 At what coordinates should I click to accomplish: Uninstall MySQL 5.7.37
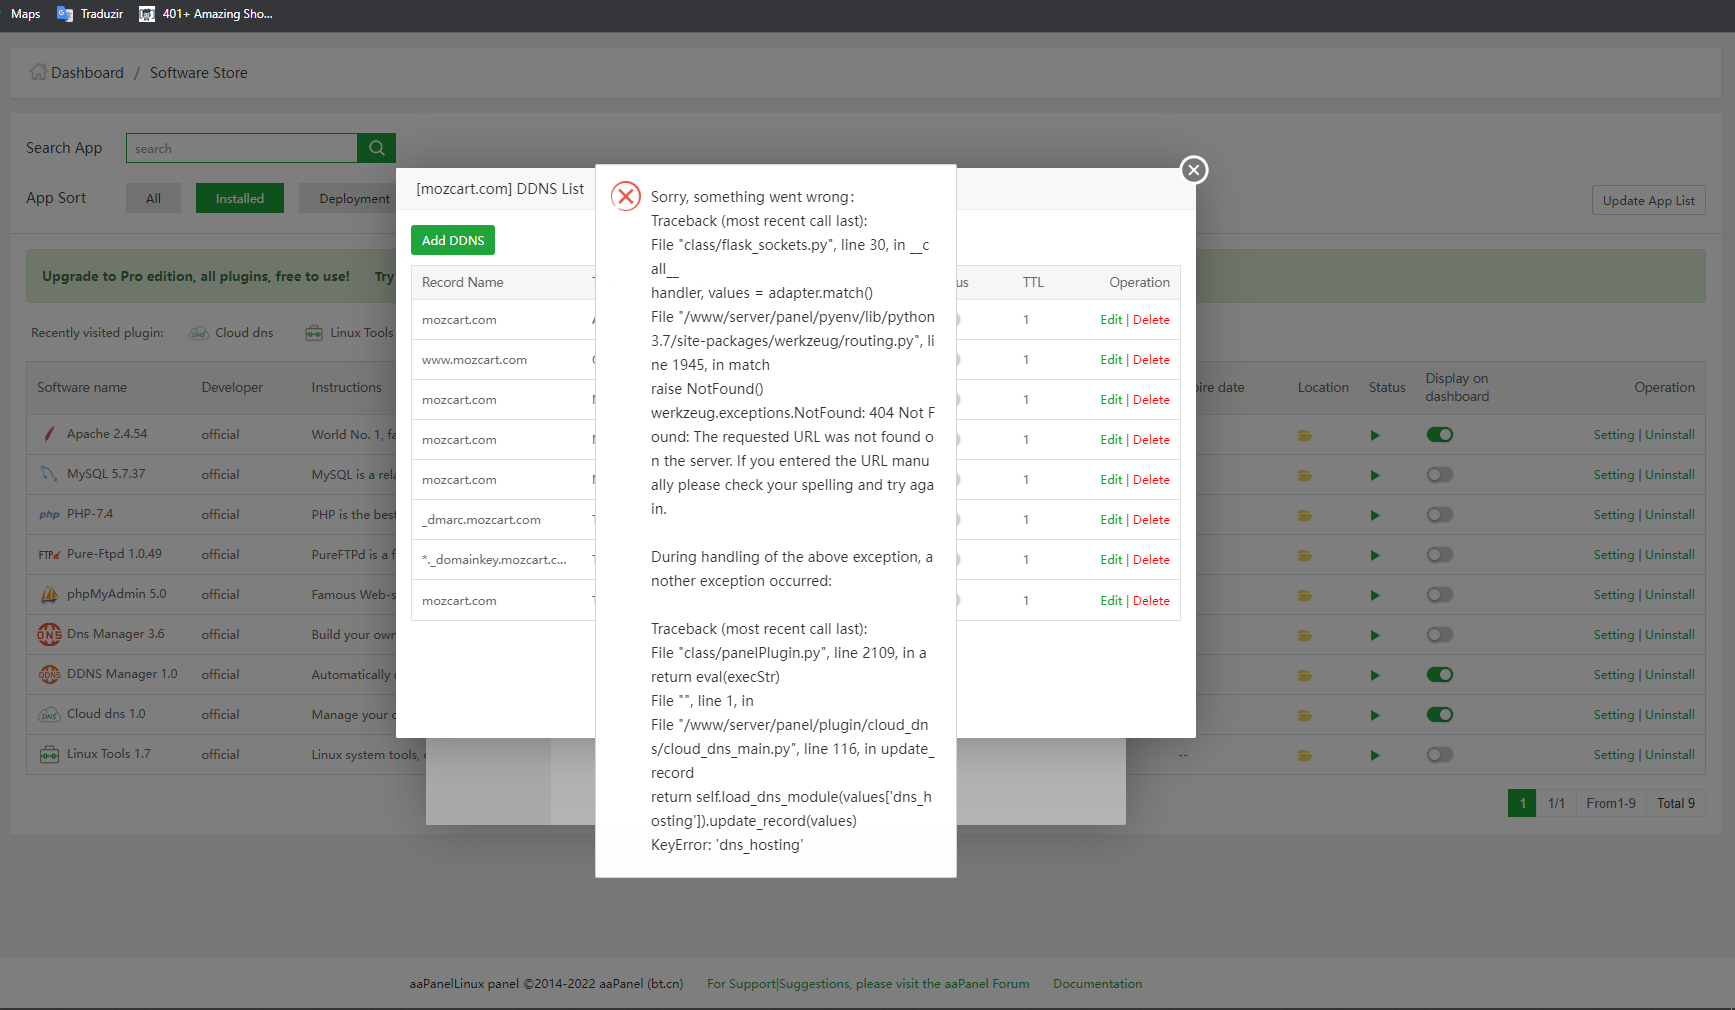(x=1670, y=475)
